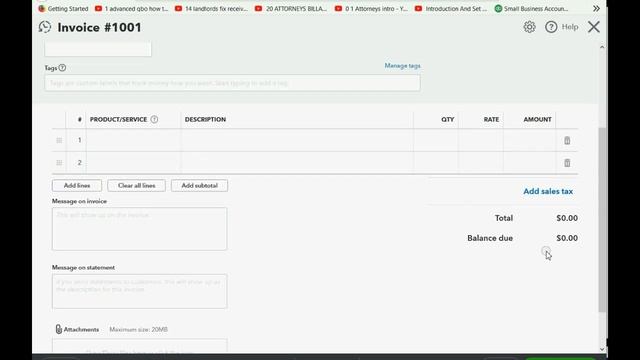Screen dimensions: 640x360
Task: Click the empty field above Tags
Action: tap(98, 49)
